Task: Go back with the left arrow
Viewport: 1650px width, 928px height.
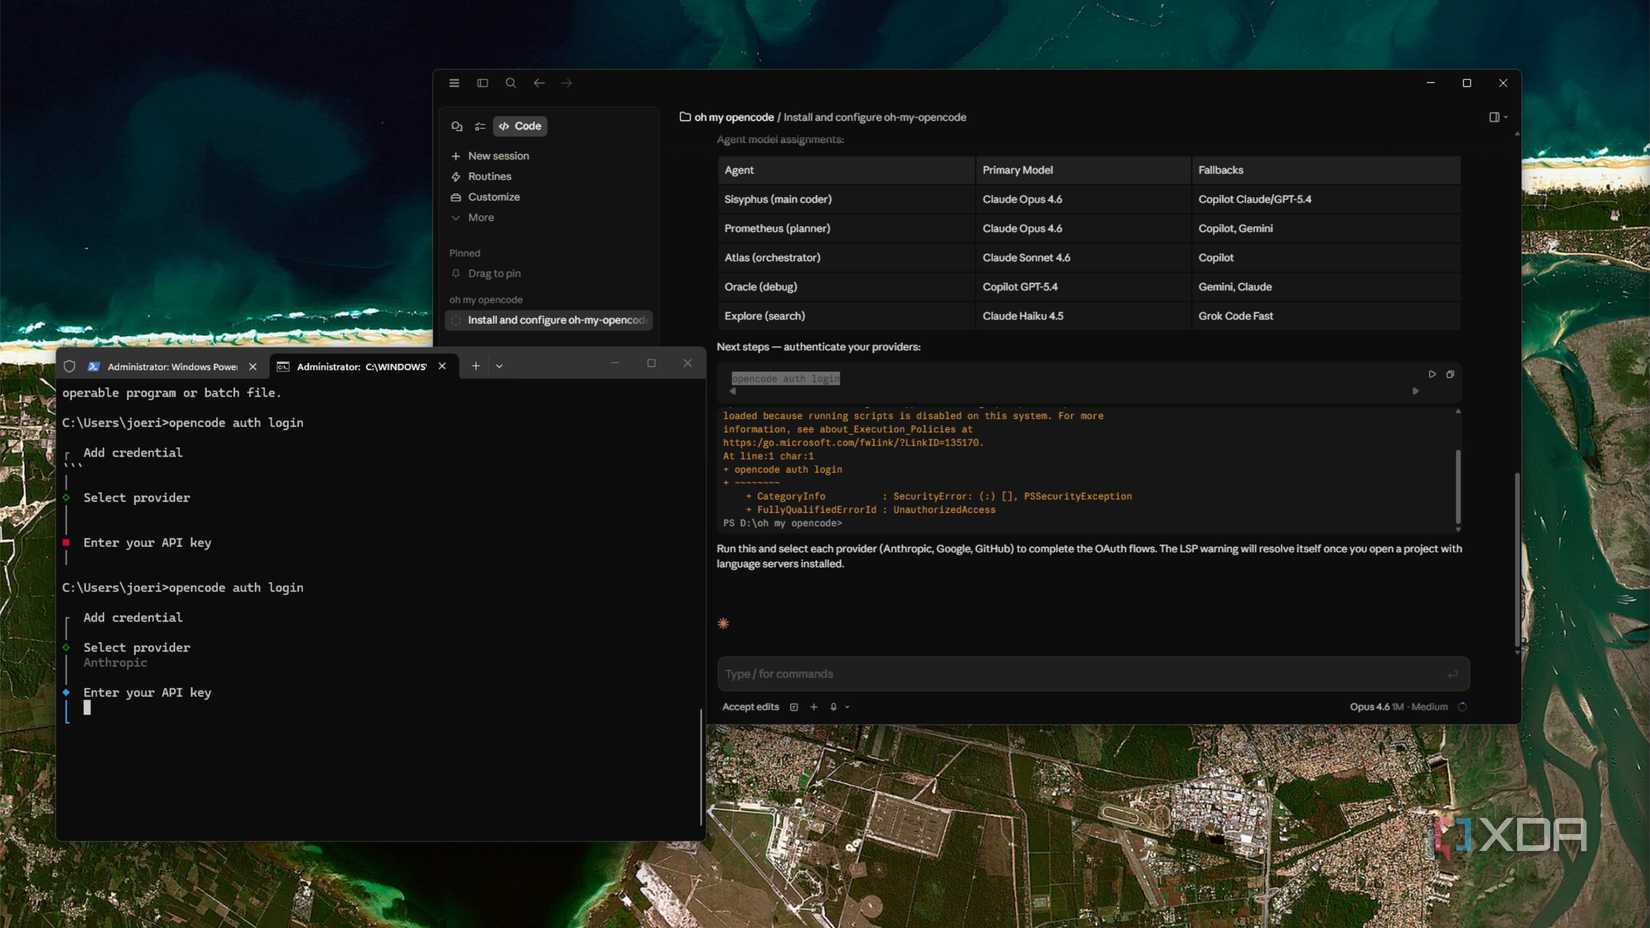Action: (539, 83)
